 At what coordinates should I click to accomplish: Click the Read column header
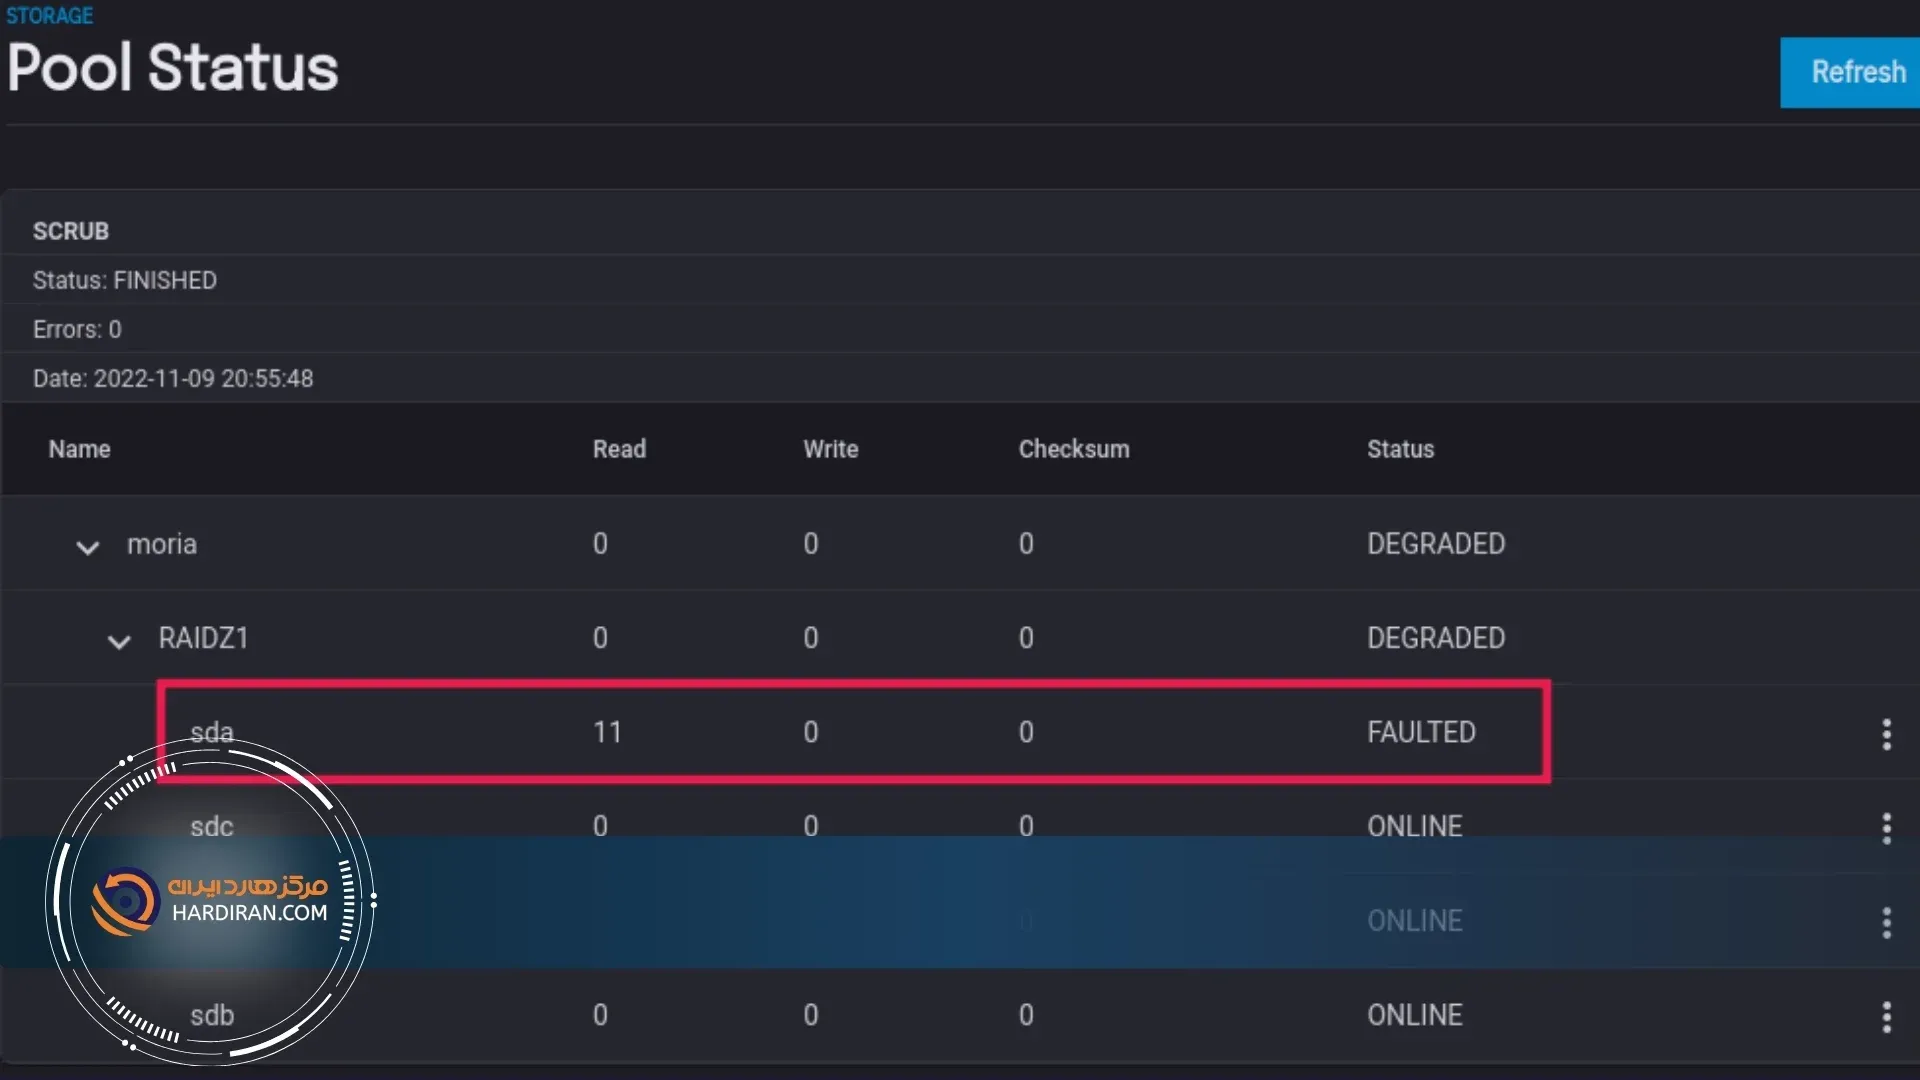coord(619,449)
